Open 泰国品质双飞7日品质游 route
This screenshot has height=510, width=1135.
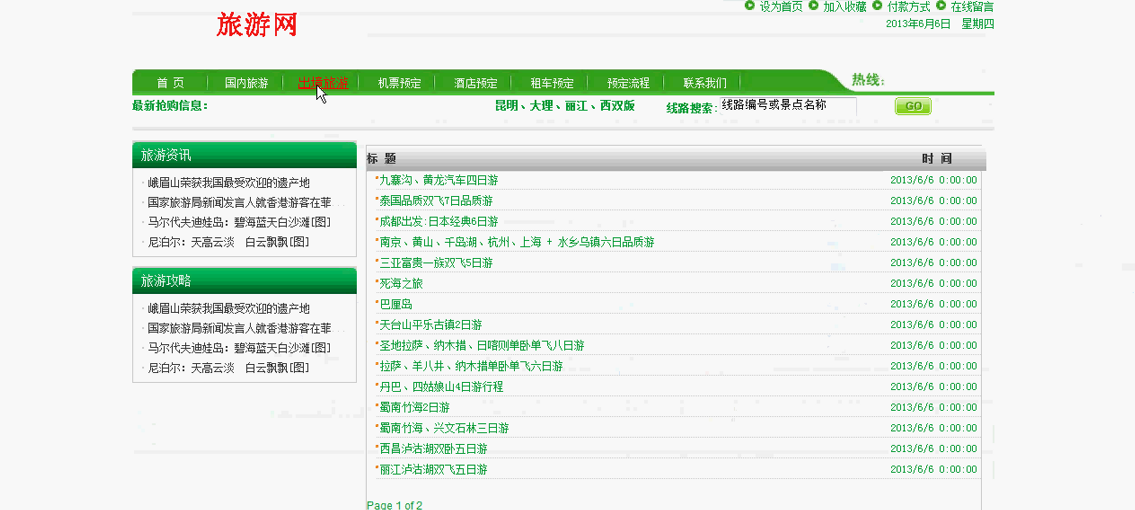tap(436, 200)
